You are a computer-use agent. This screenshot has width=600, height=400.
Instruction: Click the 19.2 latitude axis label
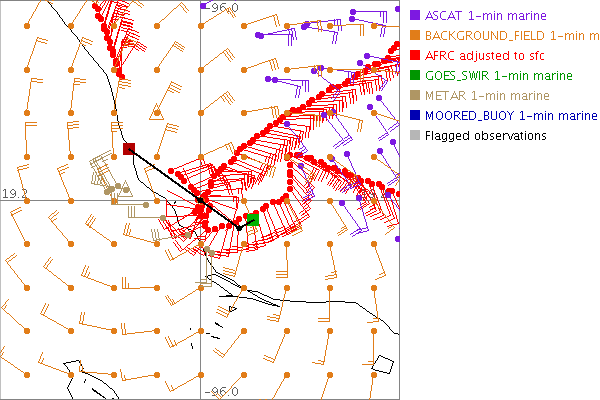[x=14, y=192]
